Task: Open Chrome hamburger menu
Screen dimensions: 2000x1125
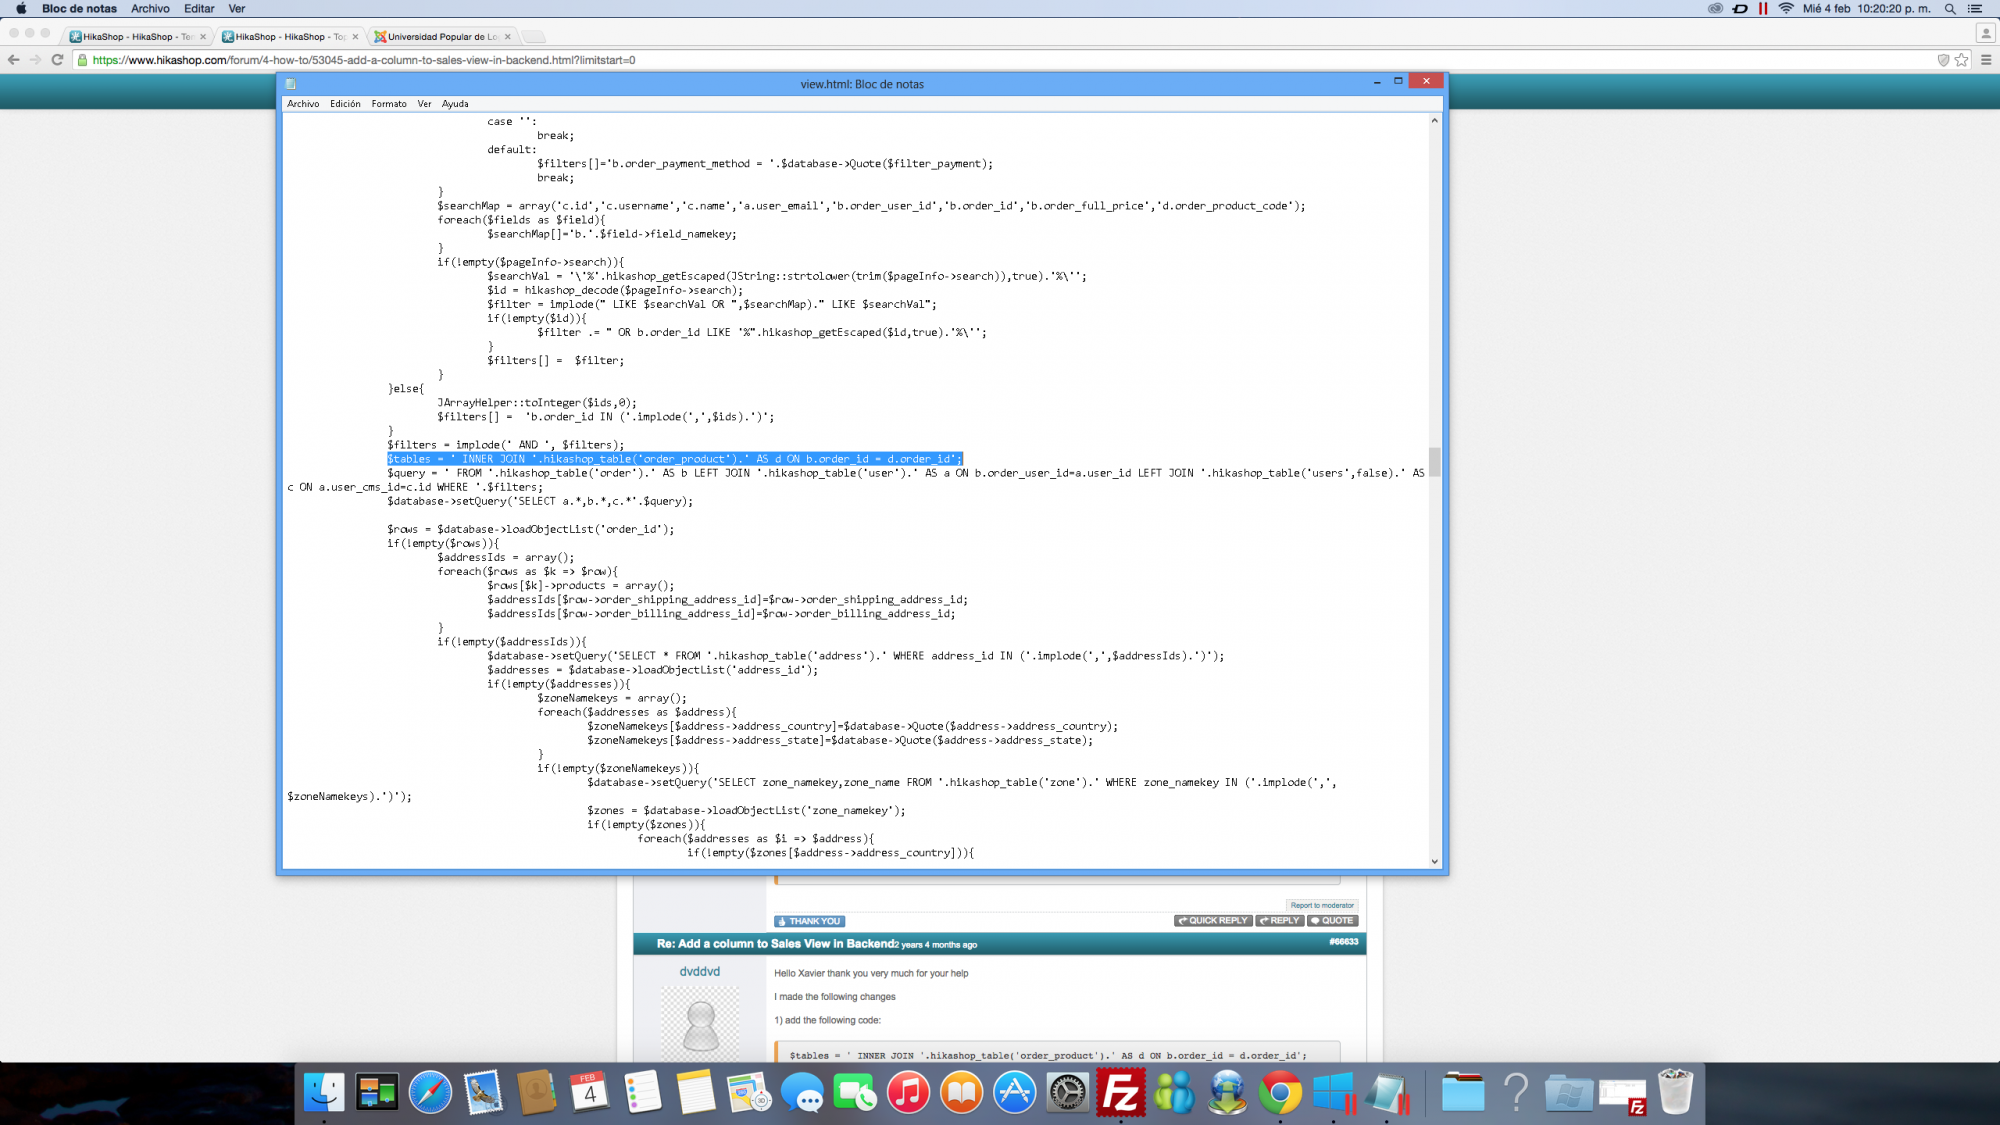Action: tap(1986, 60)
